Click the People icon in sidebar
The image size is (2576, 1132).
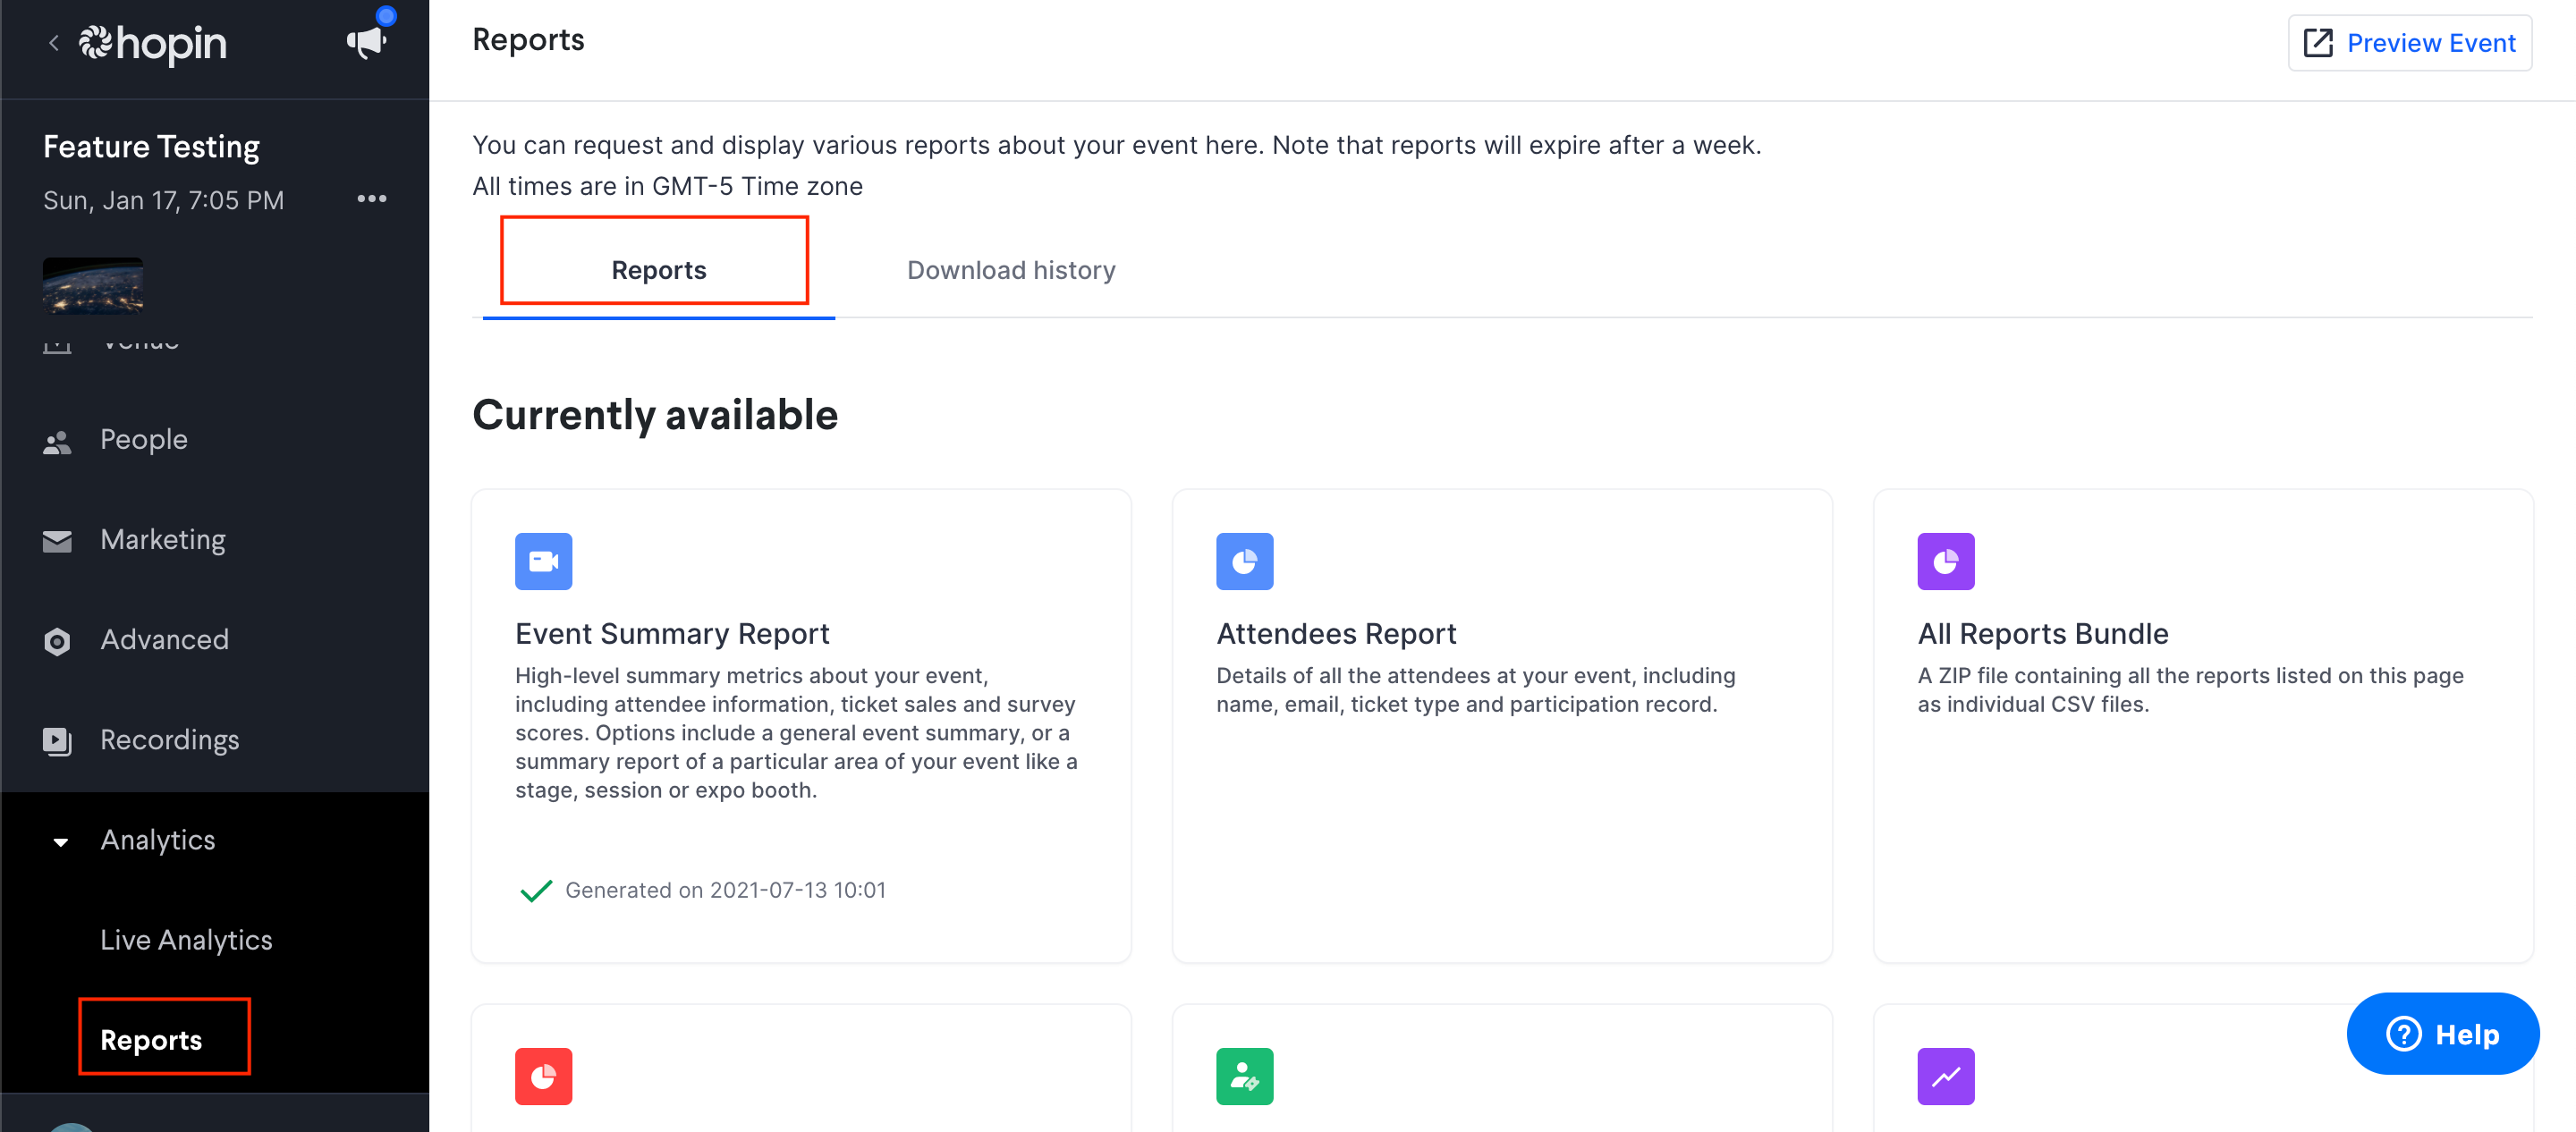tap(57, 442)
